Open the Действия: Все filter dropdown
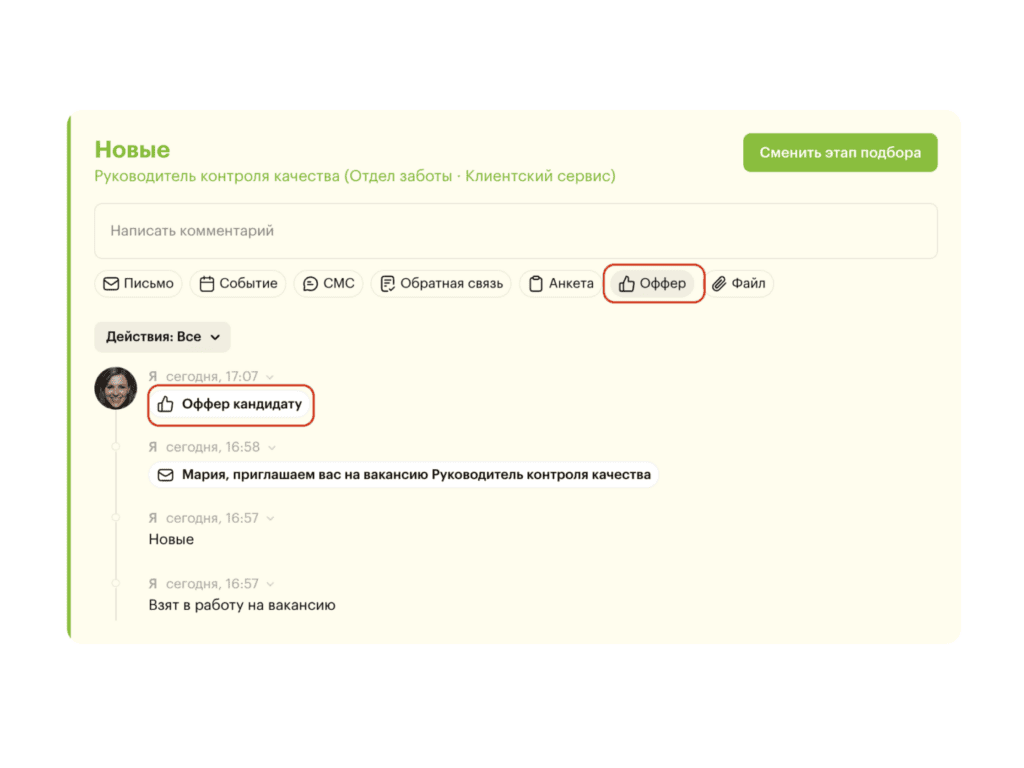1024x768 pixels. click(x=163, y=338)
